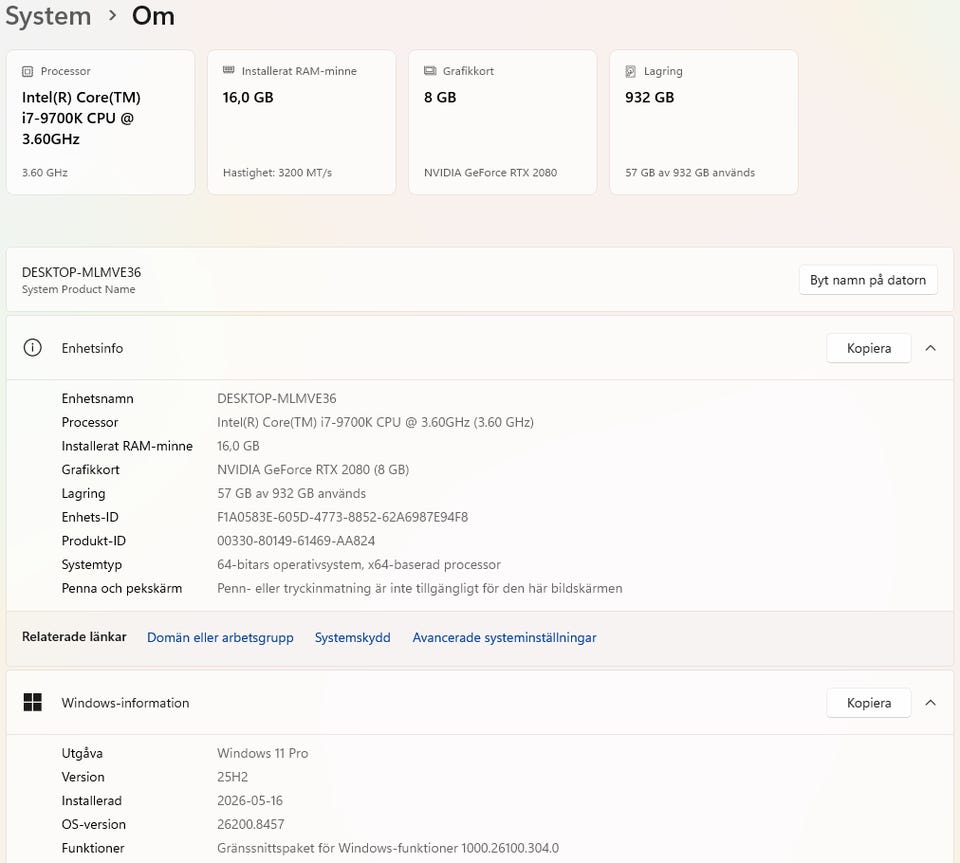This screenshot has width=960, height=863.
Task: Select the Utgåva value Windows 11 Pro
Action: click(263, 753)
